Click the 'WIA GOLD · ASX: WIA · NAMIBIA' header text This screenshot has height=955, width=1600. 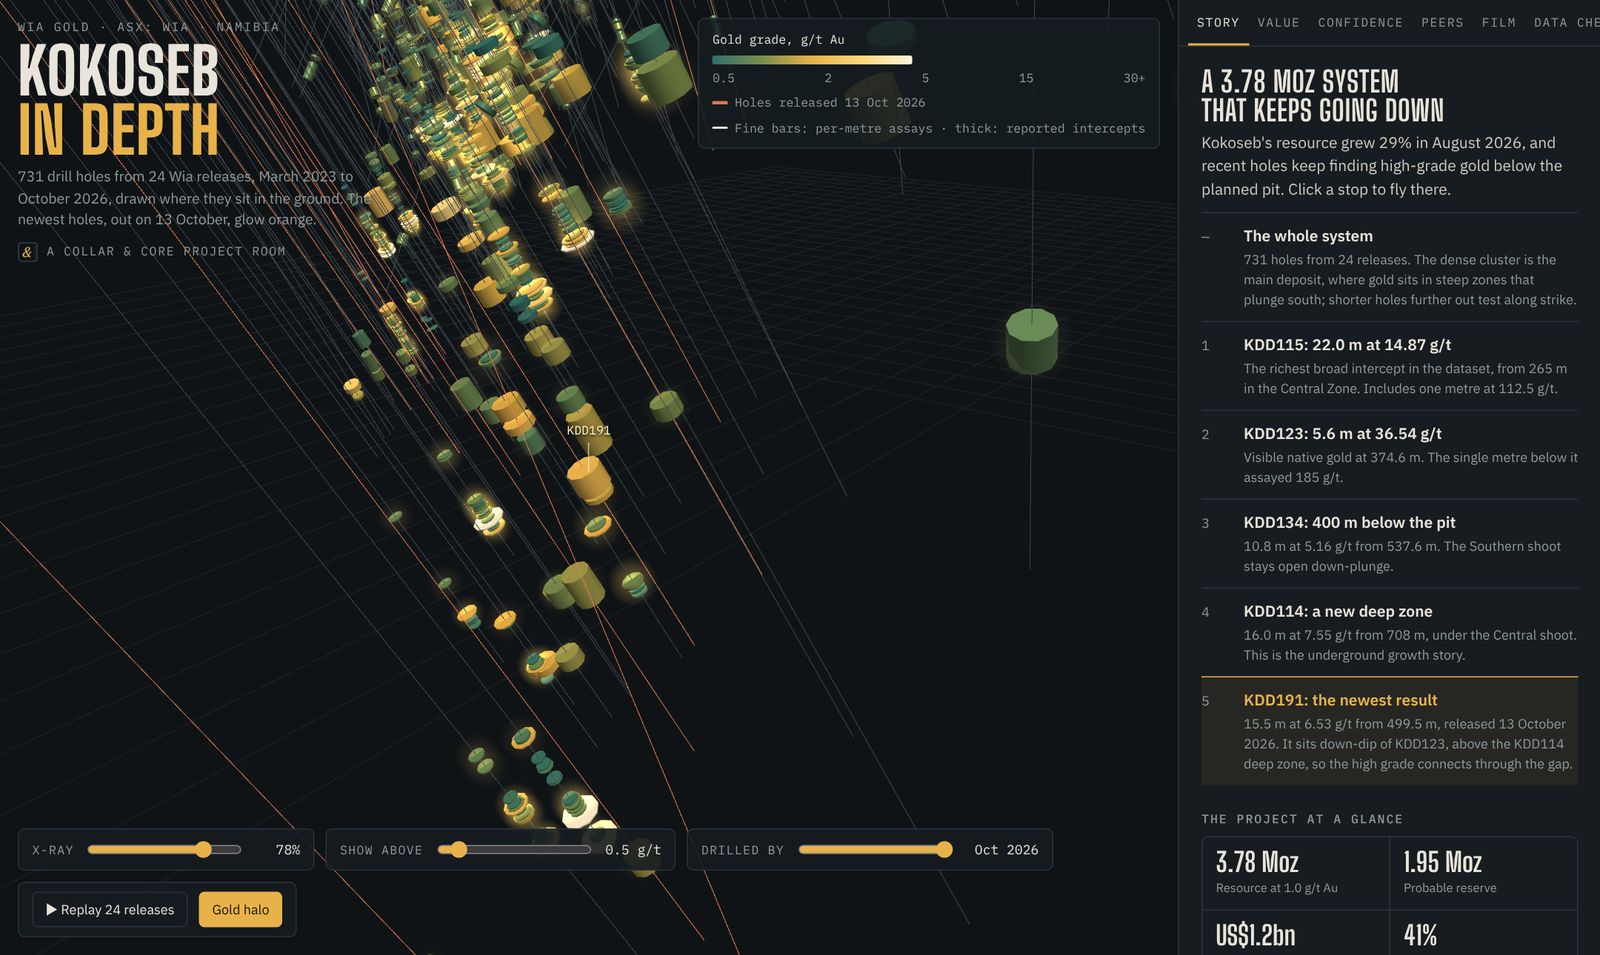point(148,27)
